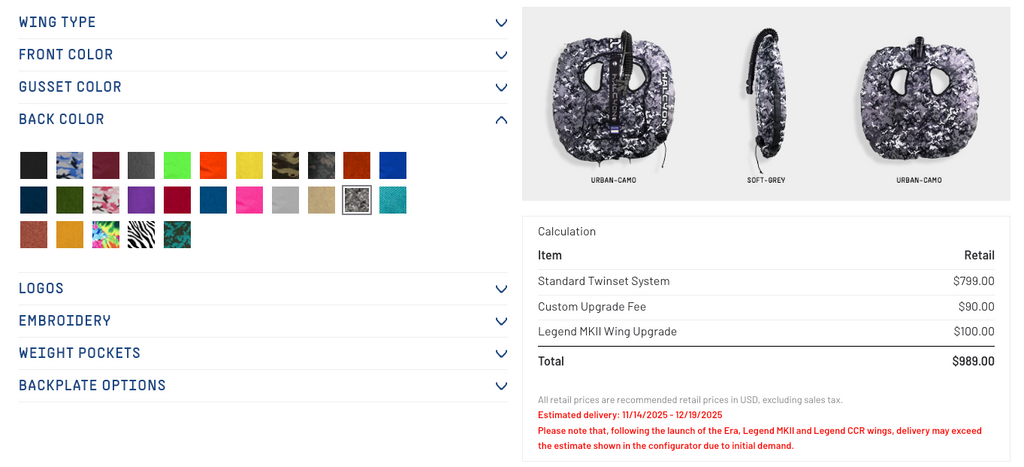This screenshot has width=1024, height=467.
Task: Show the Backplate Options section
Action: (262, 385)
